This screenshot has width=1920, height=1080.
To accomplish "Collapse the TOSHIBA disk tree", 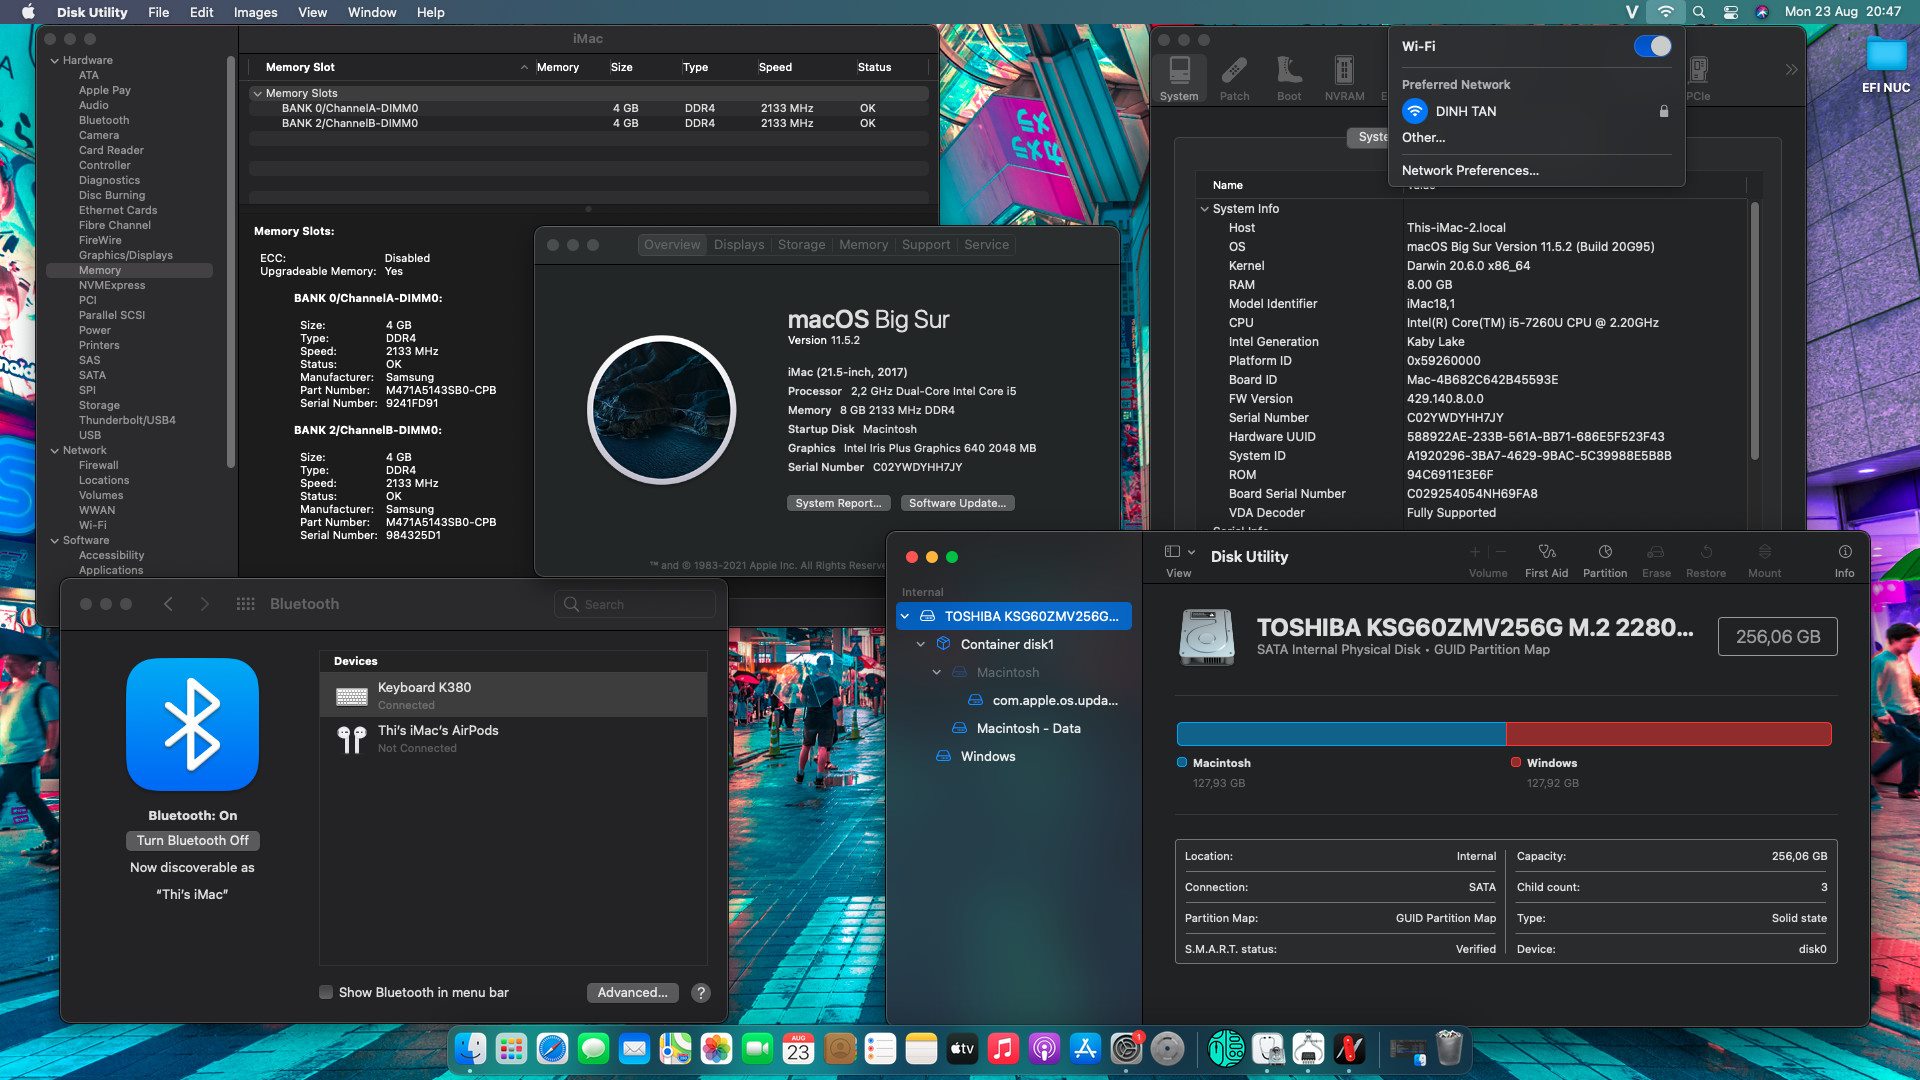I will pyautogui.click(x=905, y=617).
